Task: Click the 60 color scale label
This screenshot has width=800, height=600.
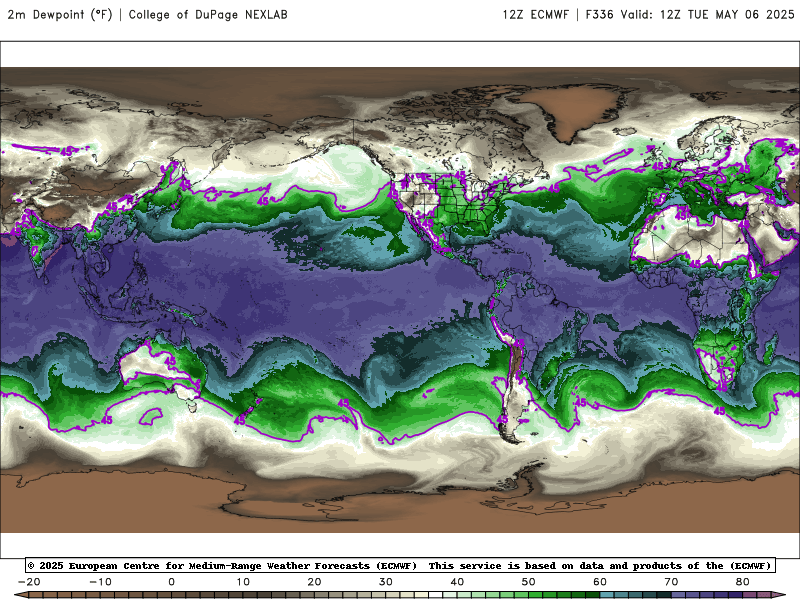Action: (600, 582)
